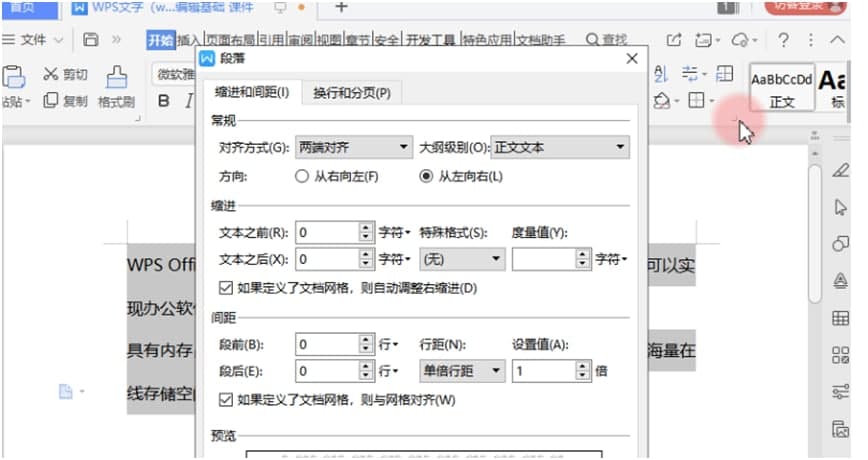Open unit dropdown next to 文本之后
The image size is (868, 460).
(x=394, y=259)
